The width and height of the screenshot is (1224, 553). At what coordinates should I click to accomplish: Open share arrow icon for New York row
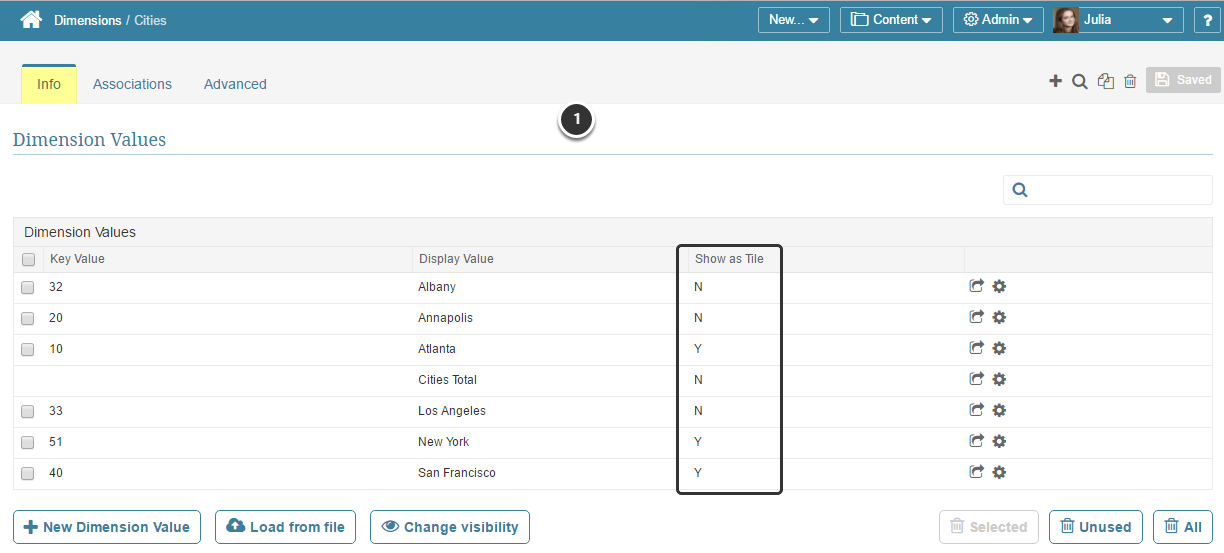(977, 441)
